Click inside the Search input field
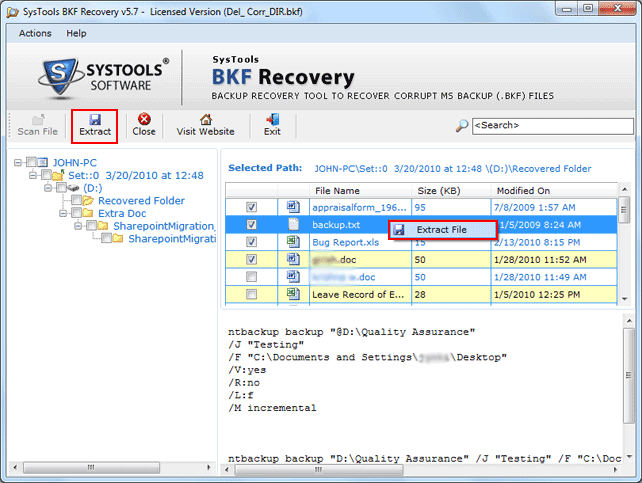 coord(552,126)
